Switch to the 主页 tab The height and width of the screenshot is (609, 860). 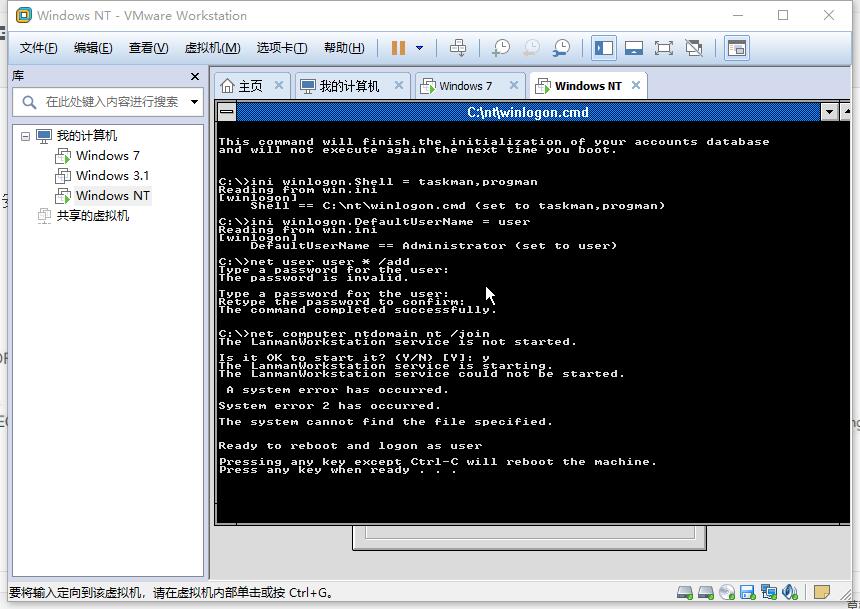[250, 86]
